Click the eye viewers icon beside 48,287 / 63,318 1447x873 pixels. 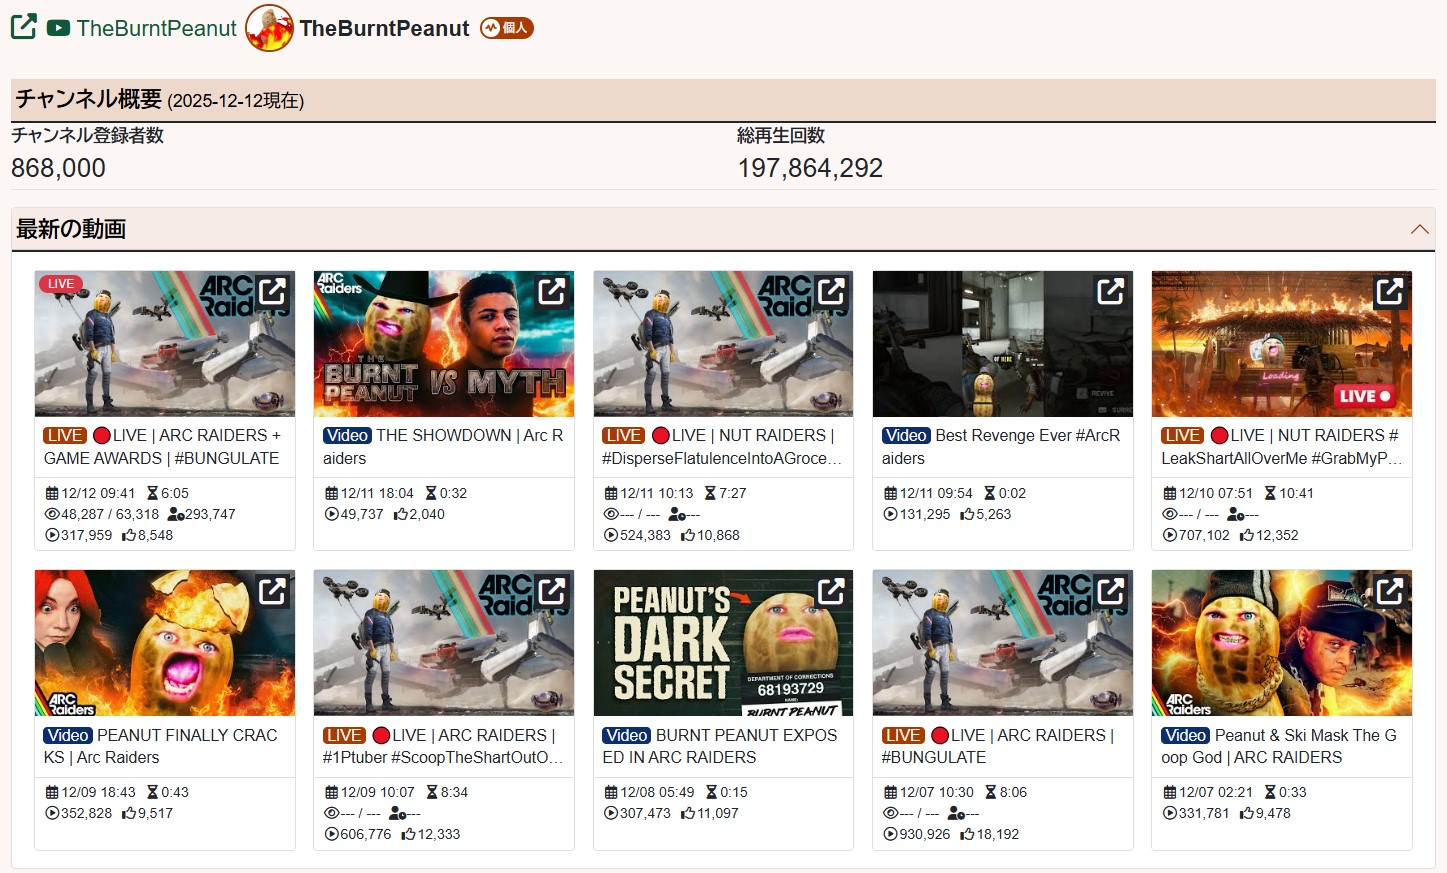click(52, 514)
